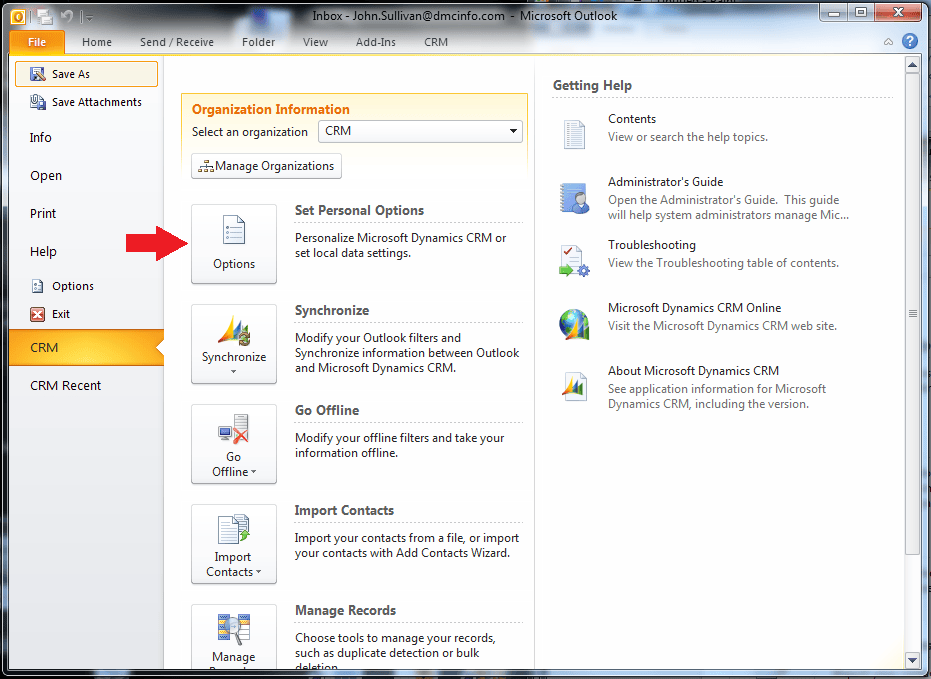Click the Getting Help heading
The image size is (931, 679).
click(x=592, y=85)
